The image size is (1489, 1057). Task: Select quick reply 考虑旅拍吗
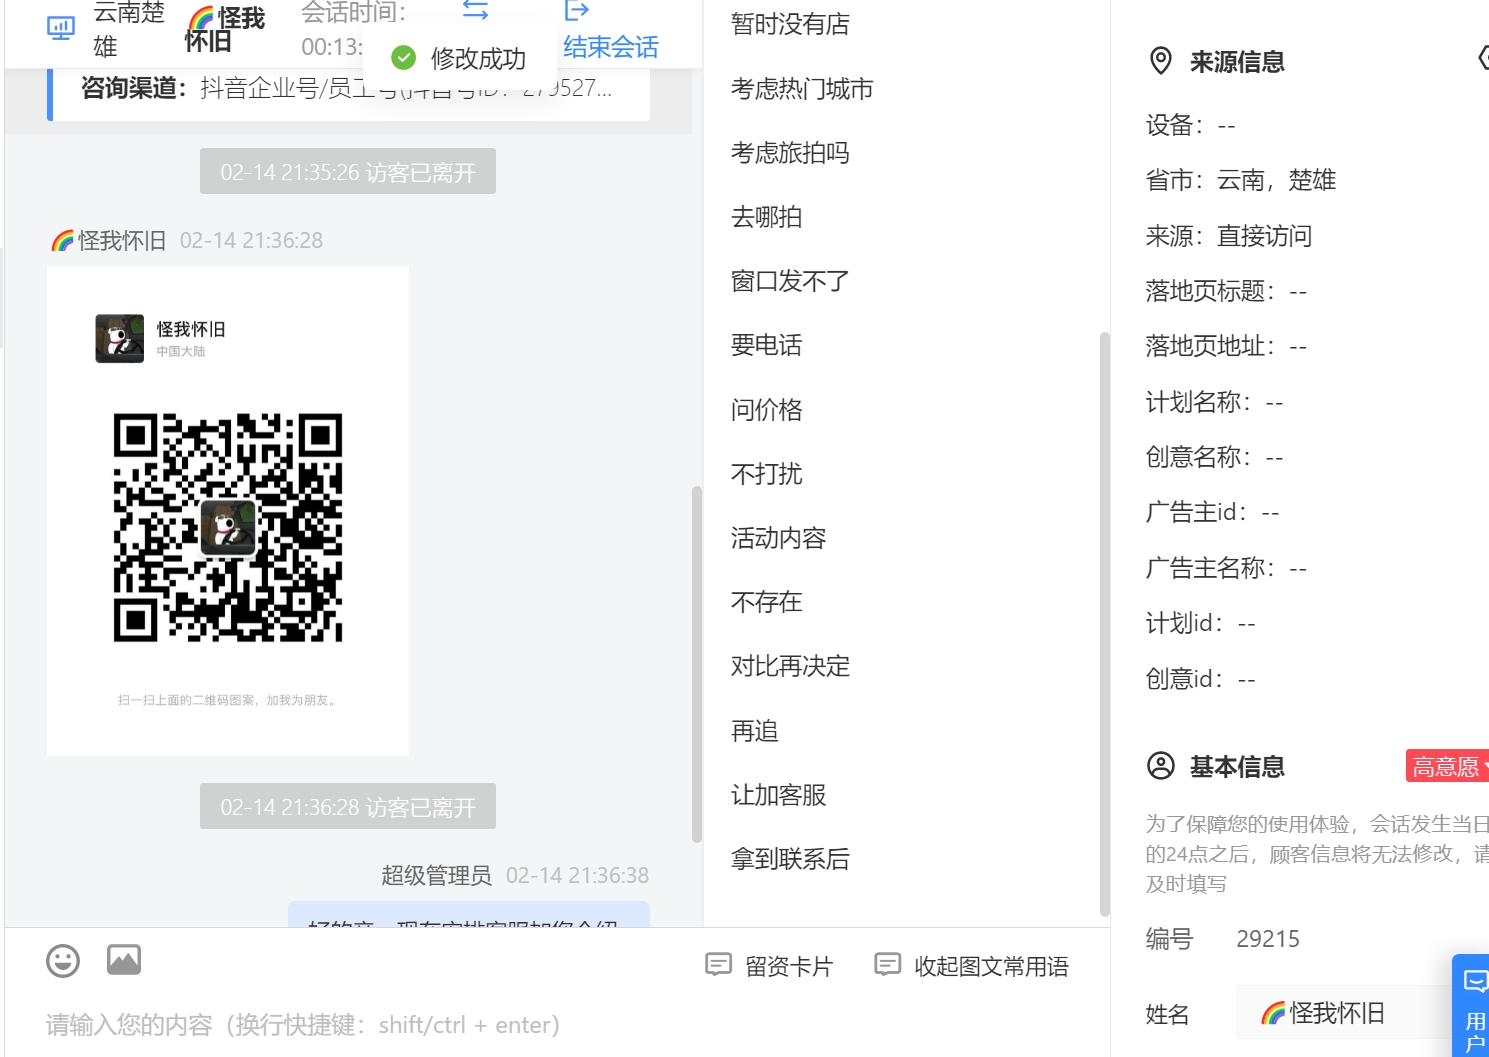tap(790, 153)
